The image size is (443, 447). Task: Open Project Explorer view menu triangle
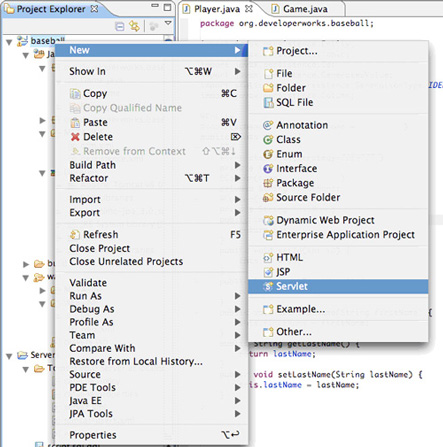point(168,23)
